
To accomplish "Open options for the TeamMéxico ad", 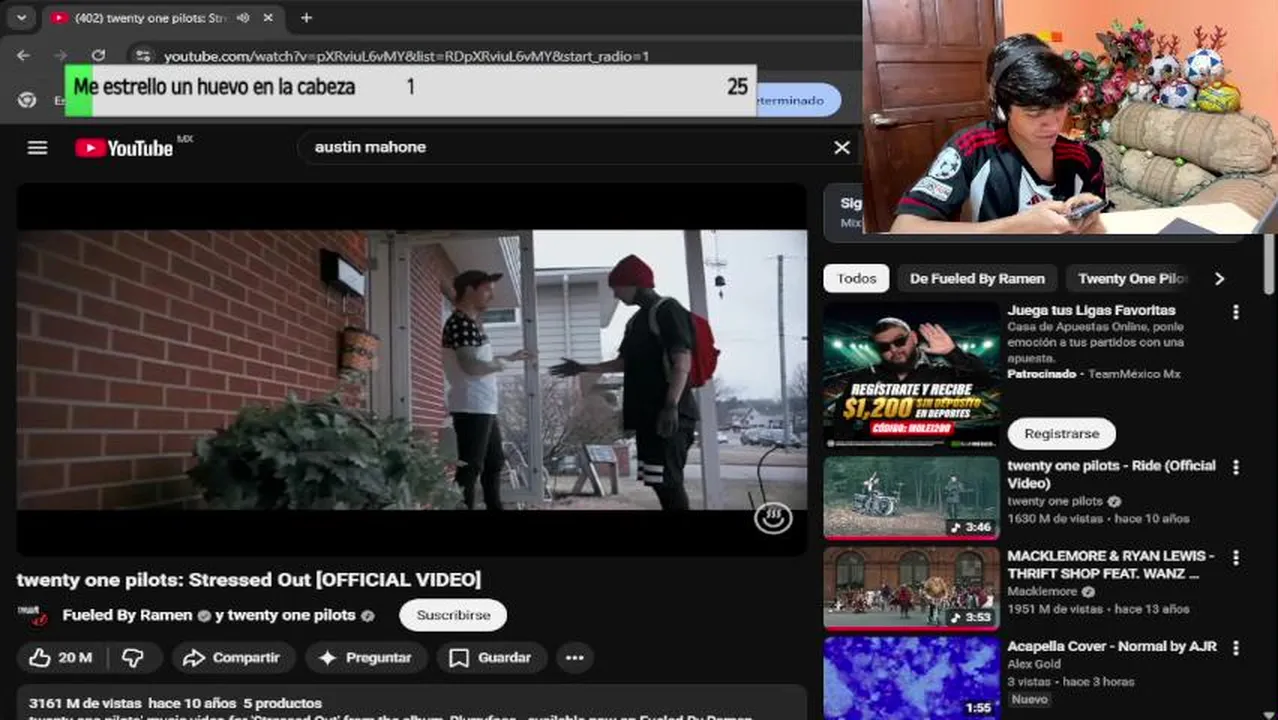I will click(x=1236, y=312).
